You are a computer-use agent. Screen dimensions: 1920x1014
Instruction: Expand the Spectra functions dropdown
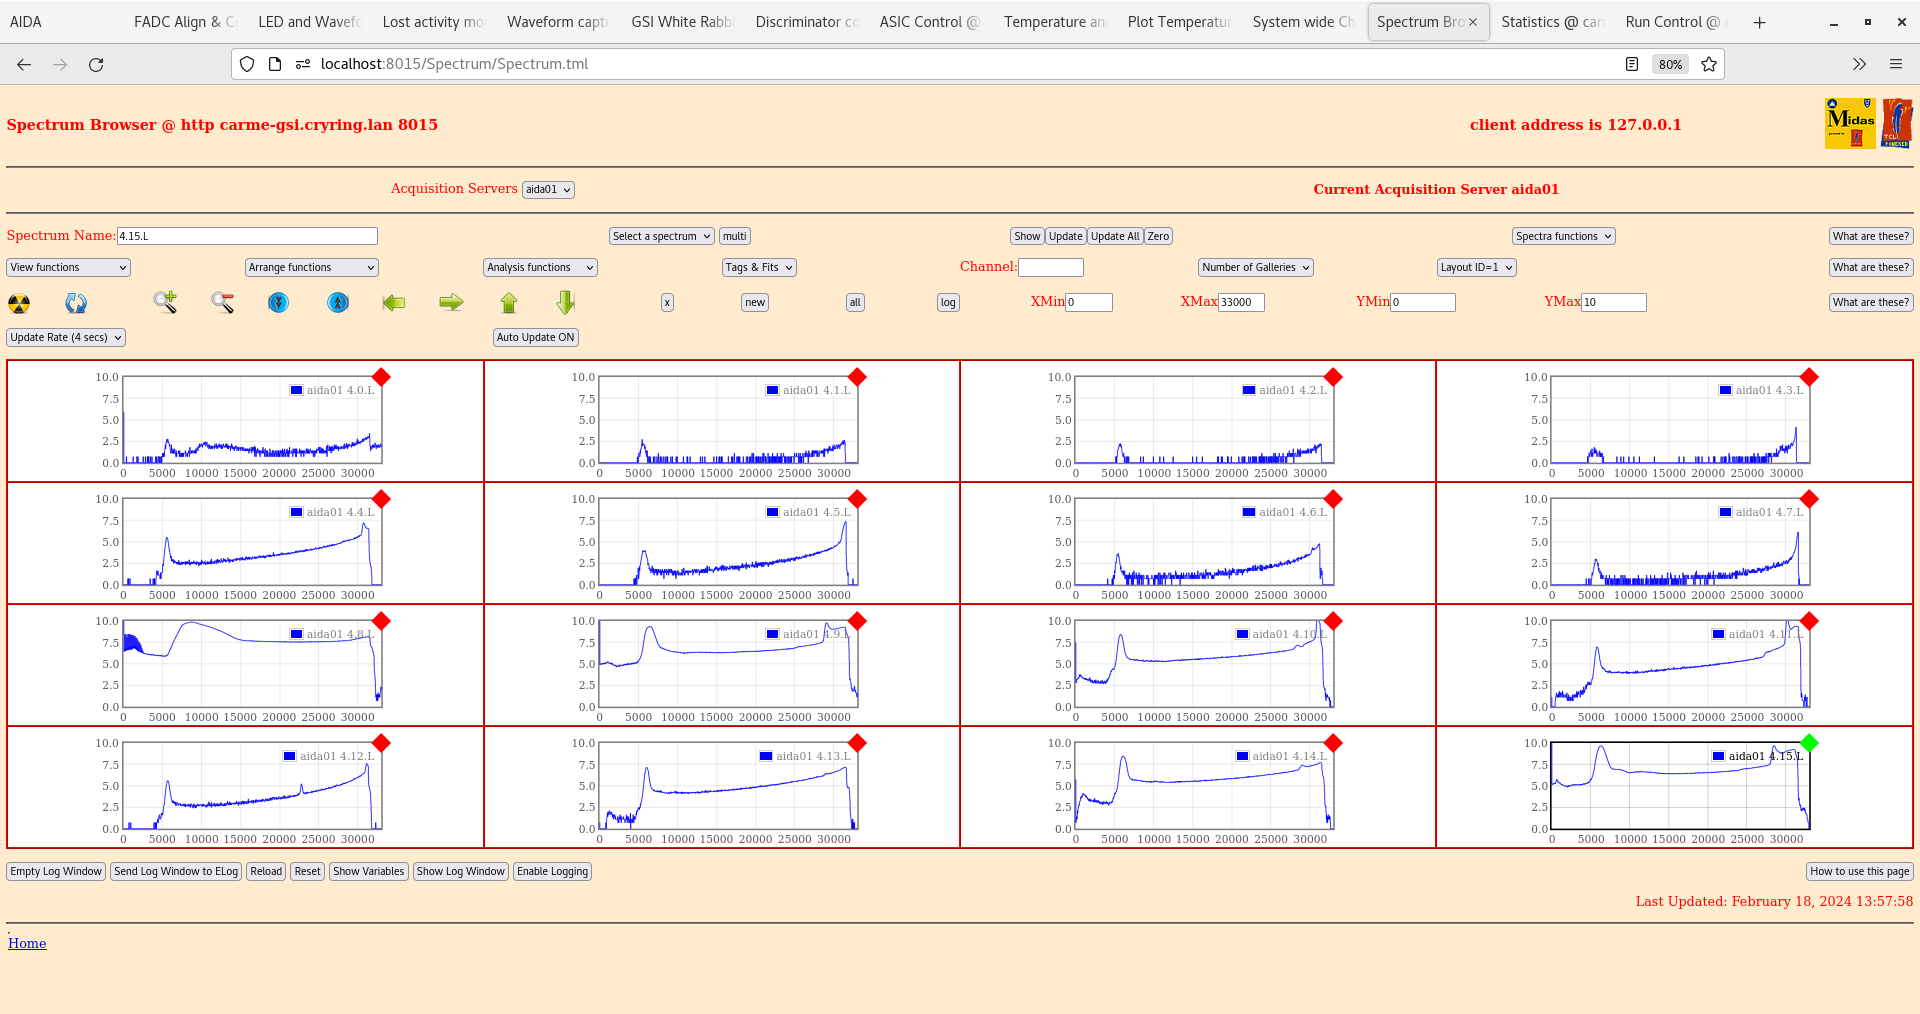click(x=1563, y=237)
